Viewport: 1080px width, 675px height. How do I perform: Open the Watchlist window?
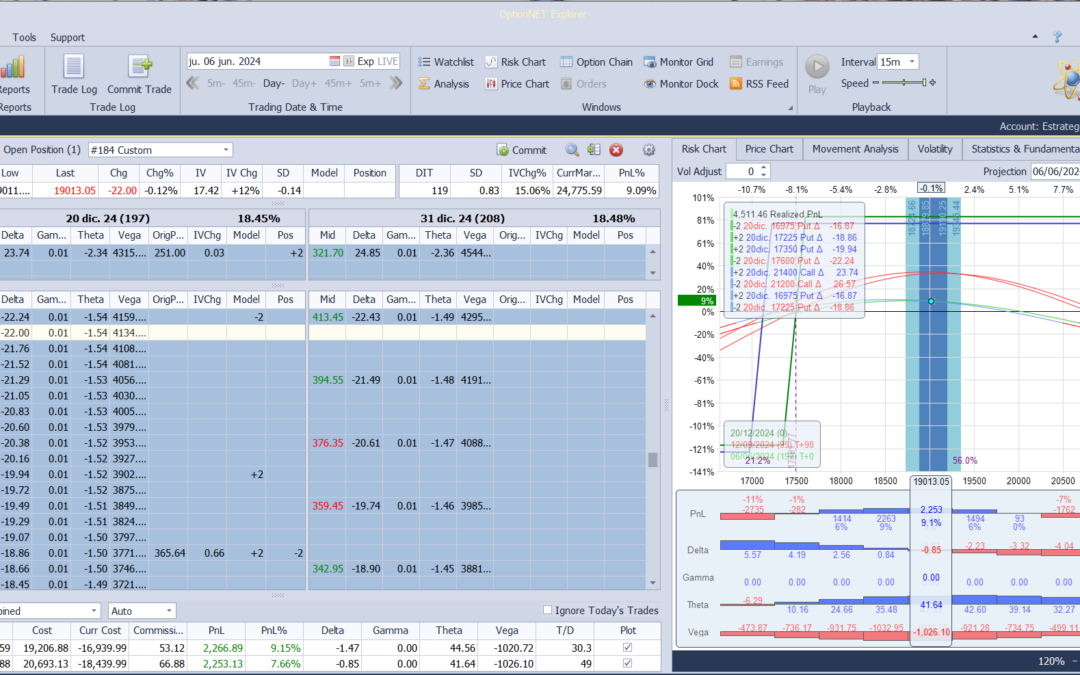(x=446, y=62)
